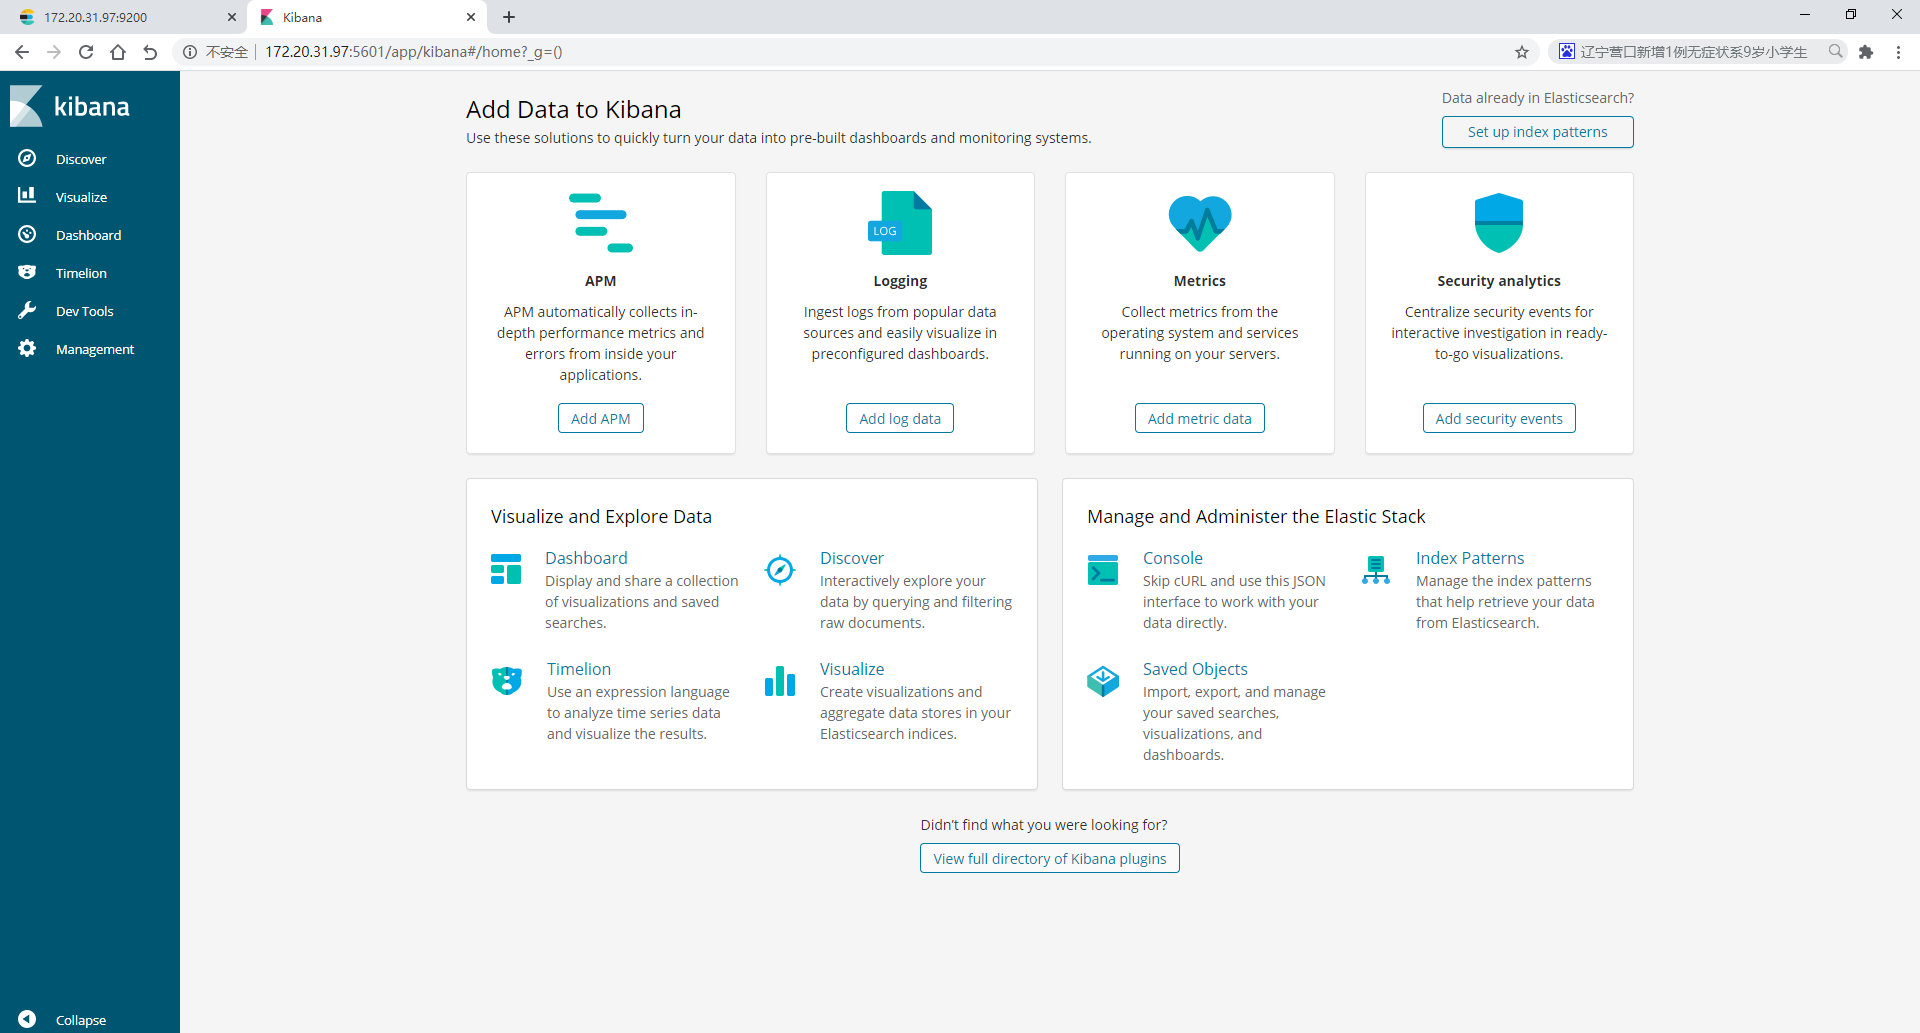The width and height of the screenshot is (1920, 1033).
Task: Click the Add metric data button
Action: click(x=1200, y=418)
